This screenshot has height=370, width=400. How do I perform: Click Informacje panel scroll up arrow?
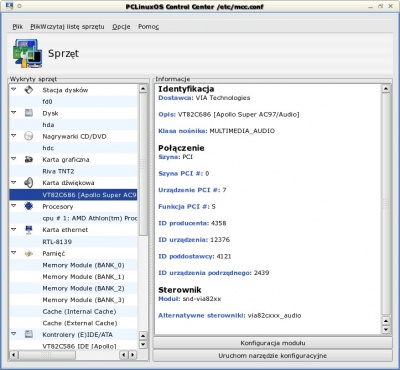pyautogui.click(x=386, y=89)
